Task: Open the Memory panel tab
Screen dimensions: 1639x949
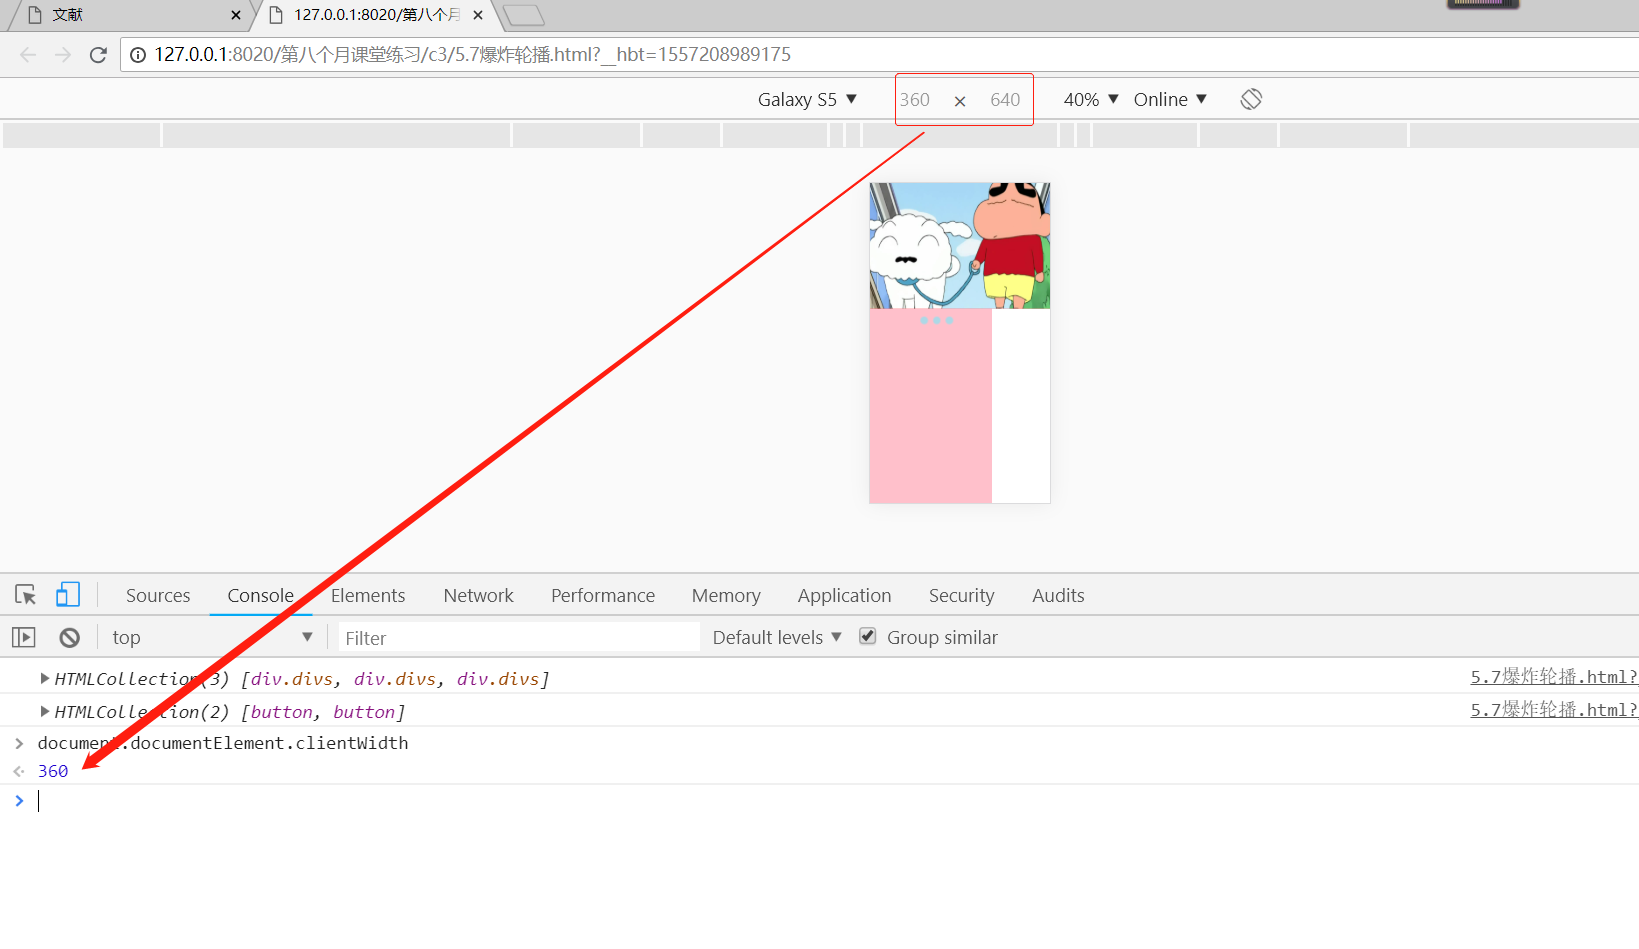Action: (x=726, y=595)
